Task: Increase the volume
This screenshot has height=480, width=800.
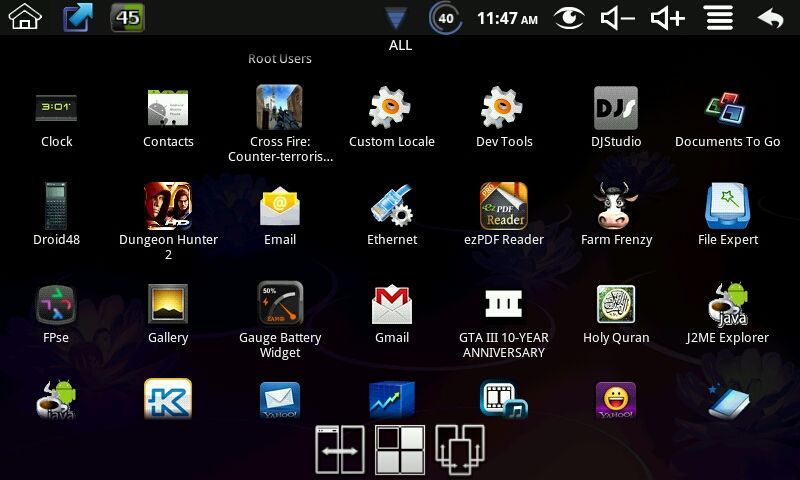Action: (667, 18)
